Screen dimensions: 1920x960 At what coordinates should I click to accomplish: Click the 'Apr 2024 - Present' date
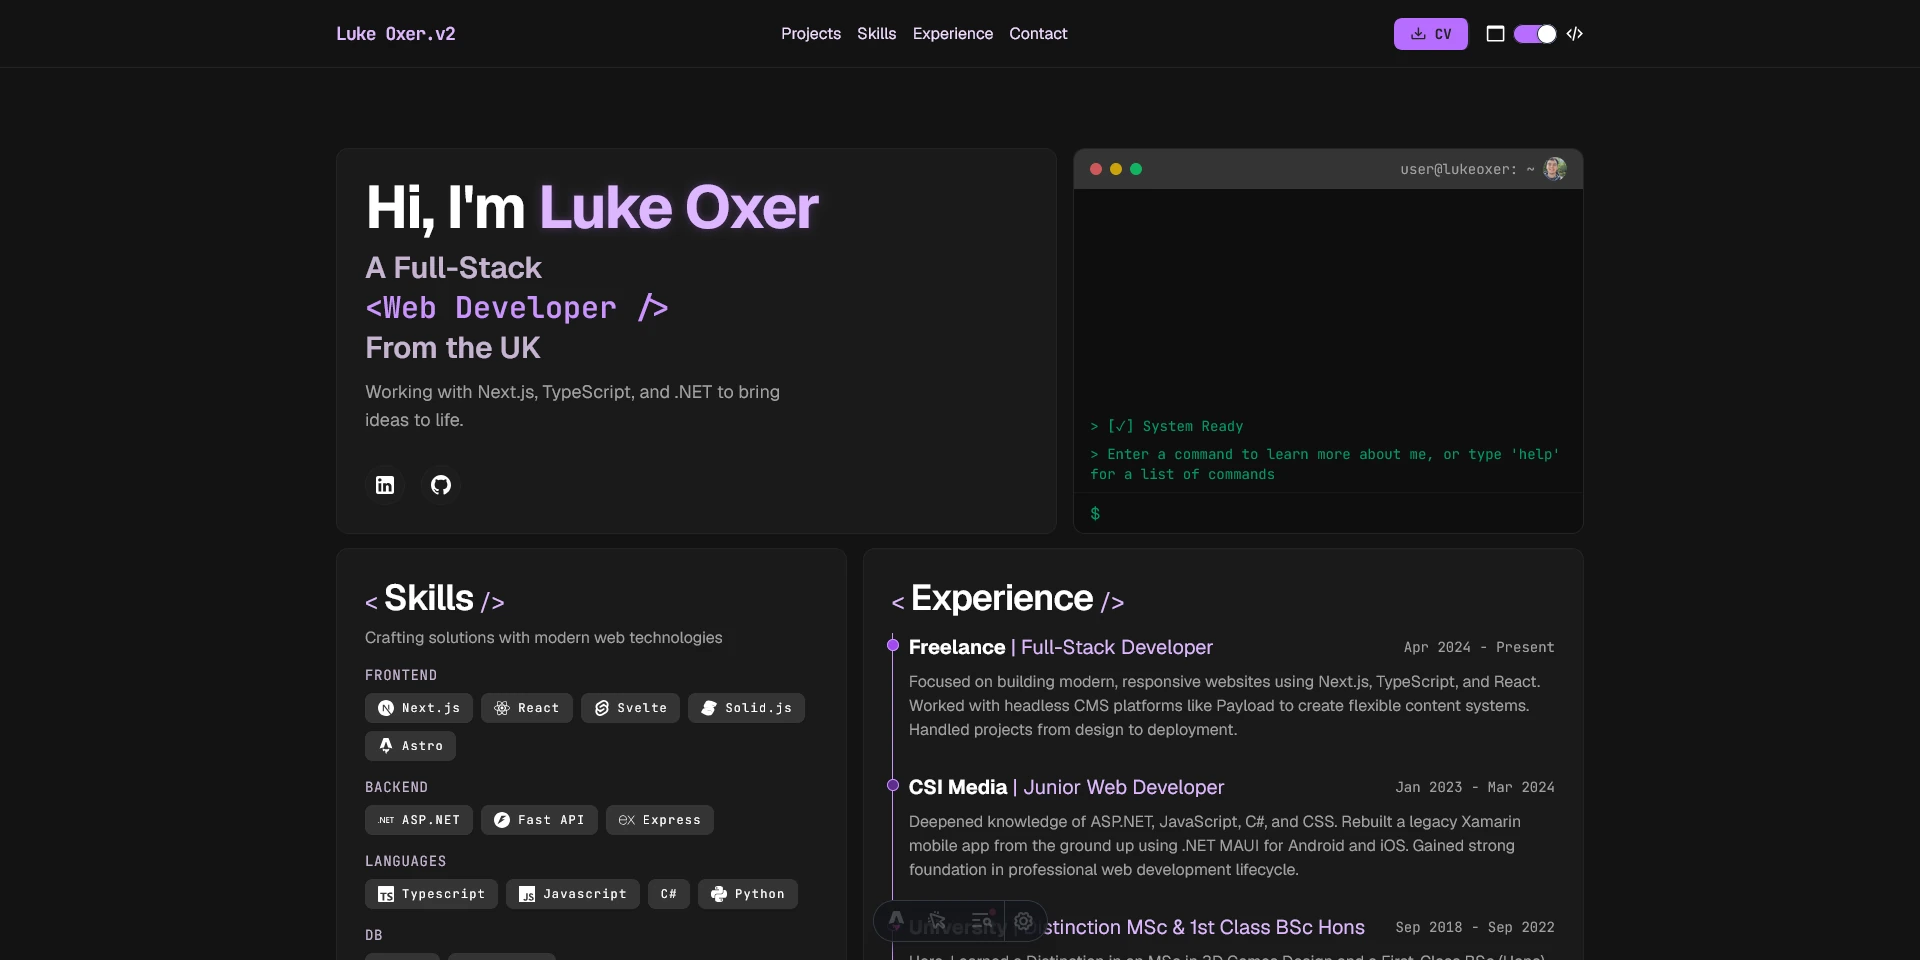pyautogui.click(x=1479, y=647)
